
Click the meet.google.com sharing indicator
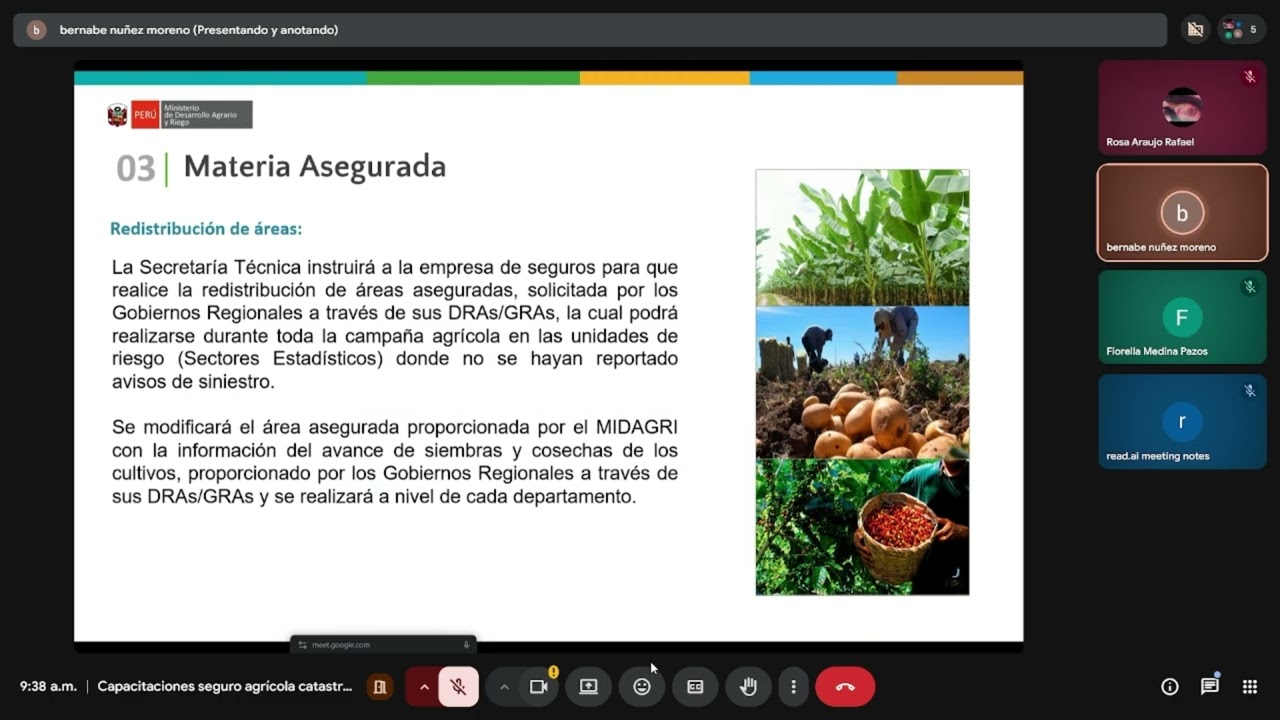tap(383, 645)
